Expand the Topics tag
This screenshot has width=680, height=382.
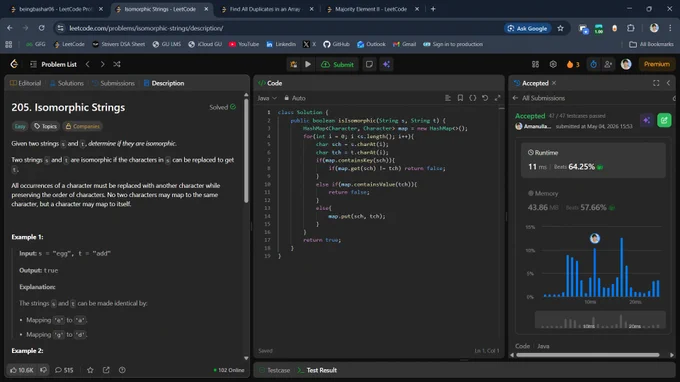tap(45, 126)
